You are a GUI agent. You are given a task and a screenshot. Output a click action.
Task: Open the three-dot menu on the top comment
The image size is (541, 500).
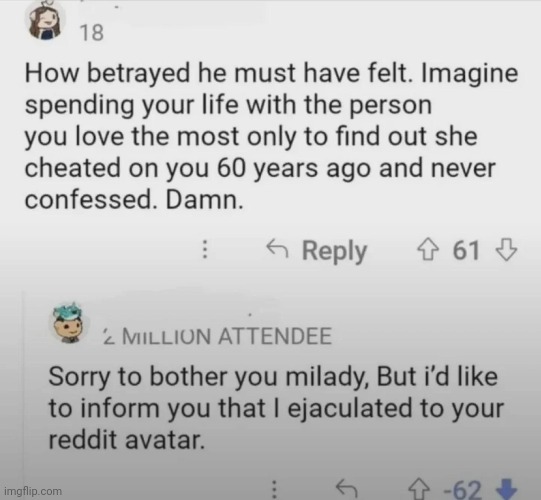(x=205, y=249)
